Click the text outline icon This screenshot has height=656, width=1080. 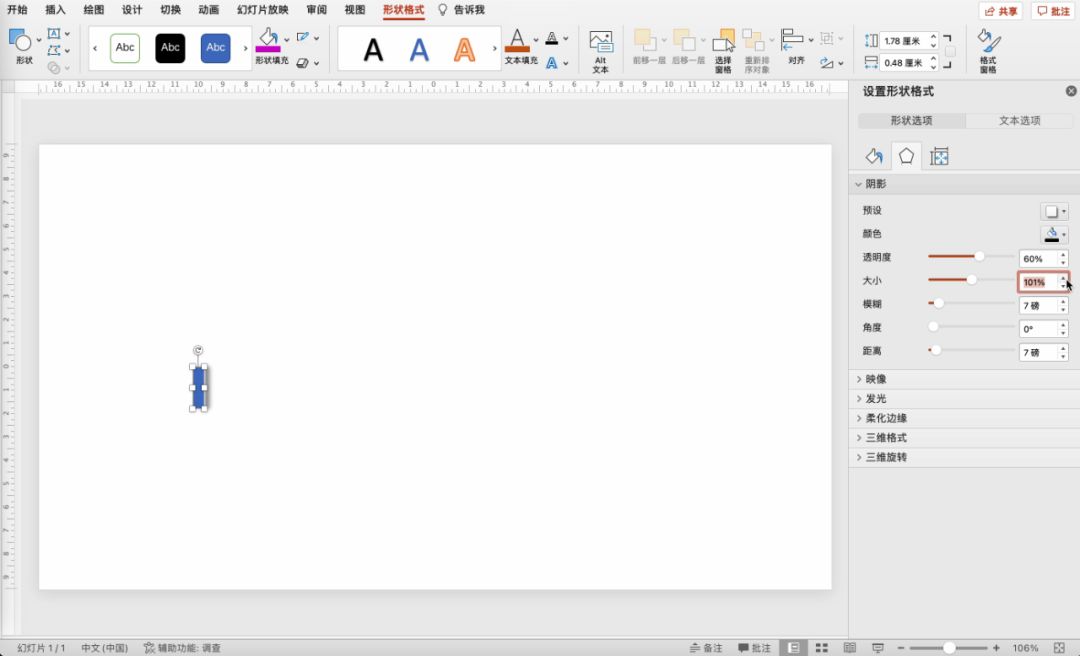click(x=552, y=38)
